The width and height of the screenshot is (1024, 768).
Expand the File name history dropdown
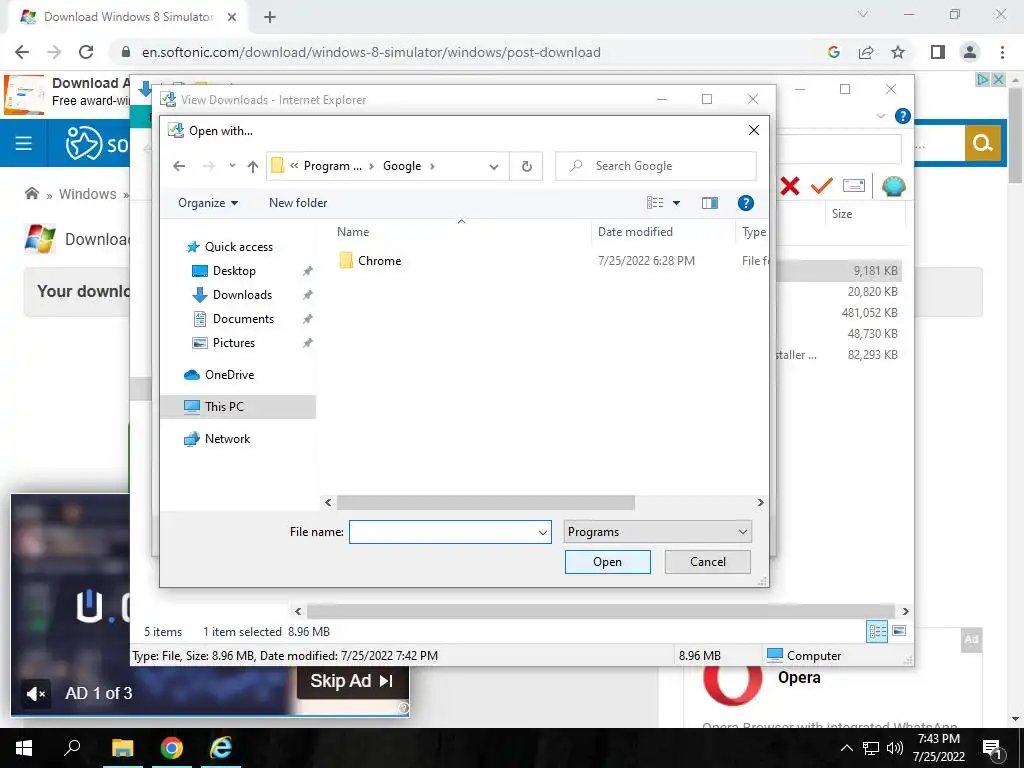tap(543, 532)
